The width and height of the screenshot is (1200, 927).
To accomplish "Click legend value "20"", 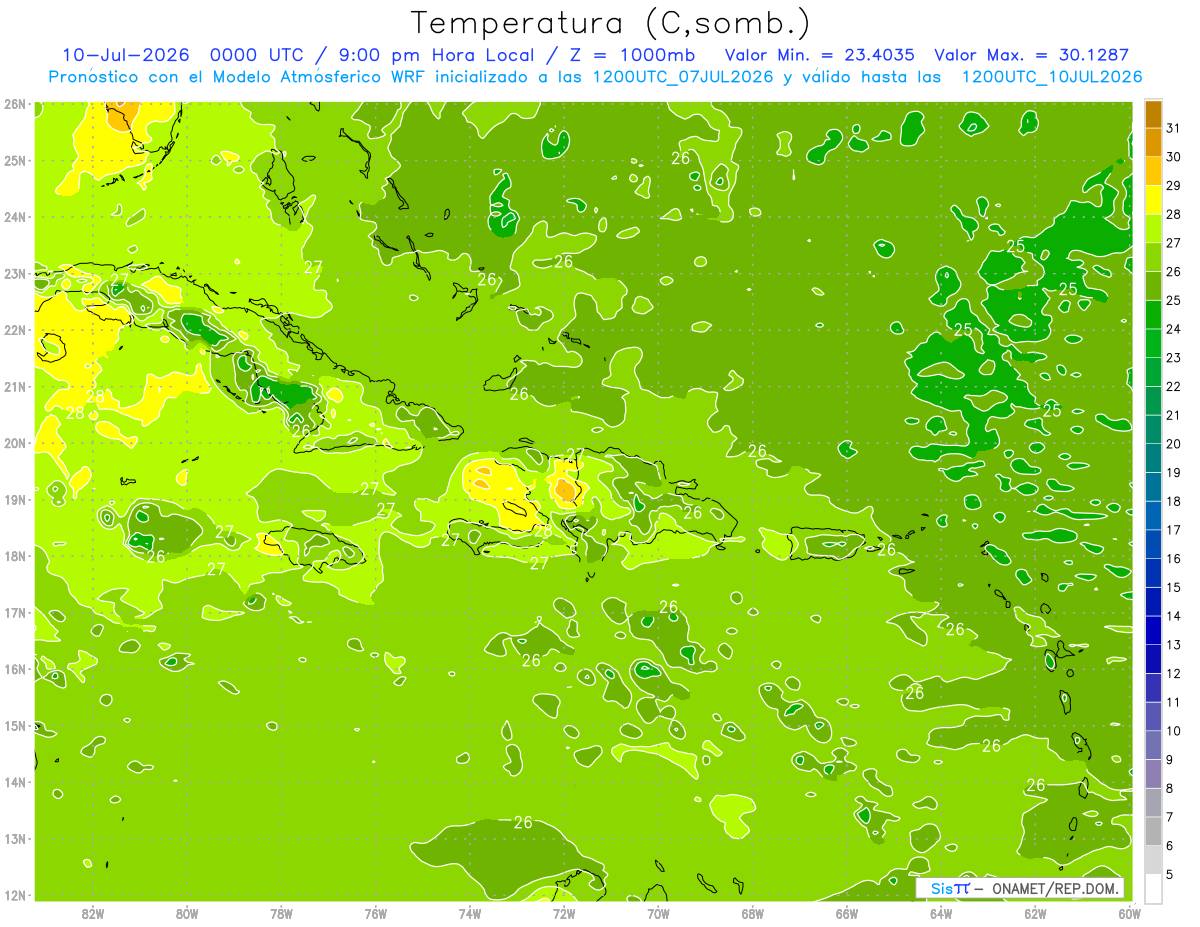I will pos(1174,444).
